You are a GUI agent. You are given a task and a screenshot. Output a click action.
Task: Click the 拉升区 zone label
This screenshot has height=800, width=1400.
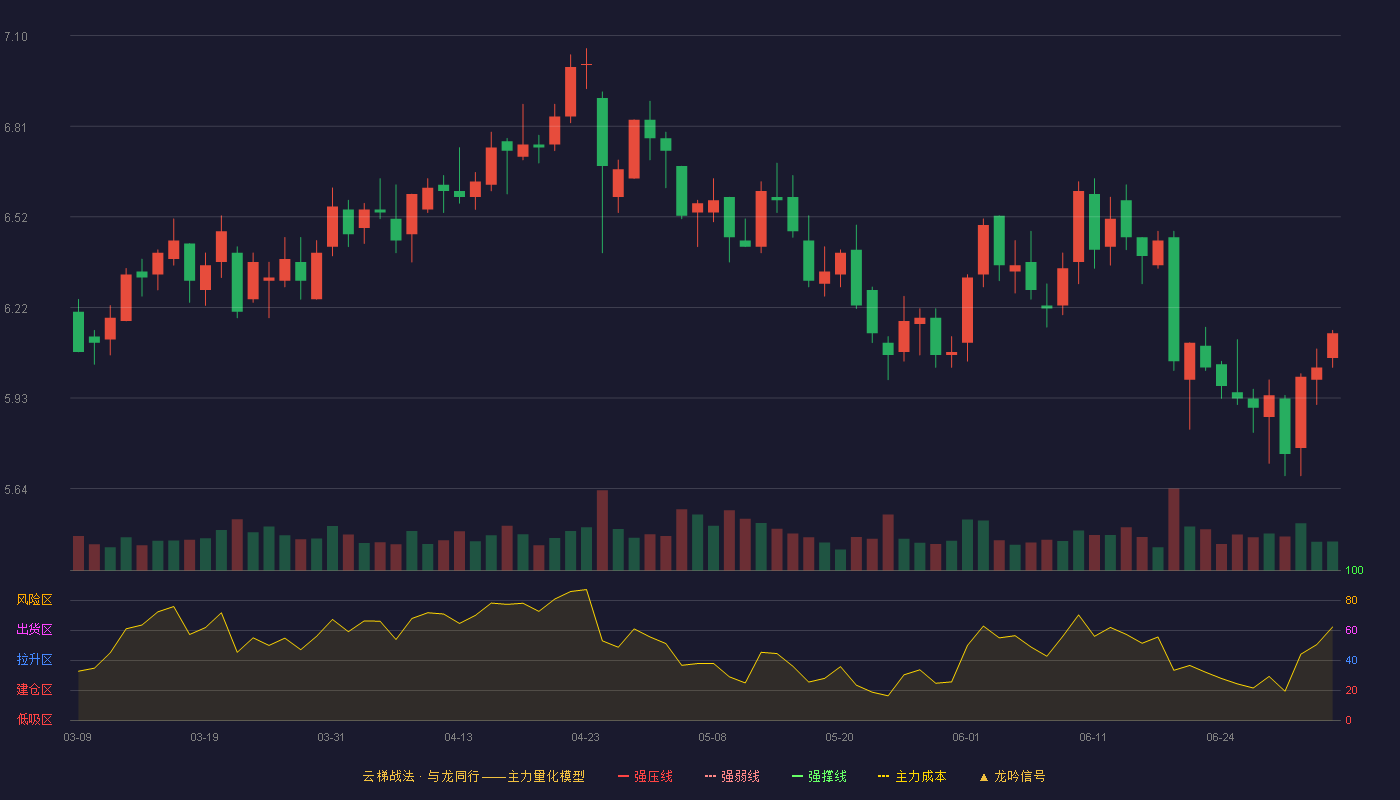tap(34, 660)
